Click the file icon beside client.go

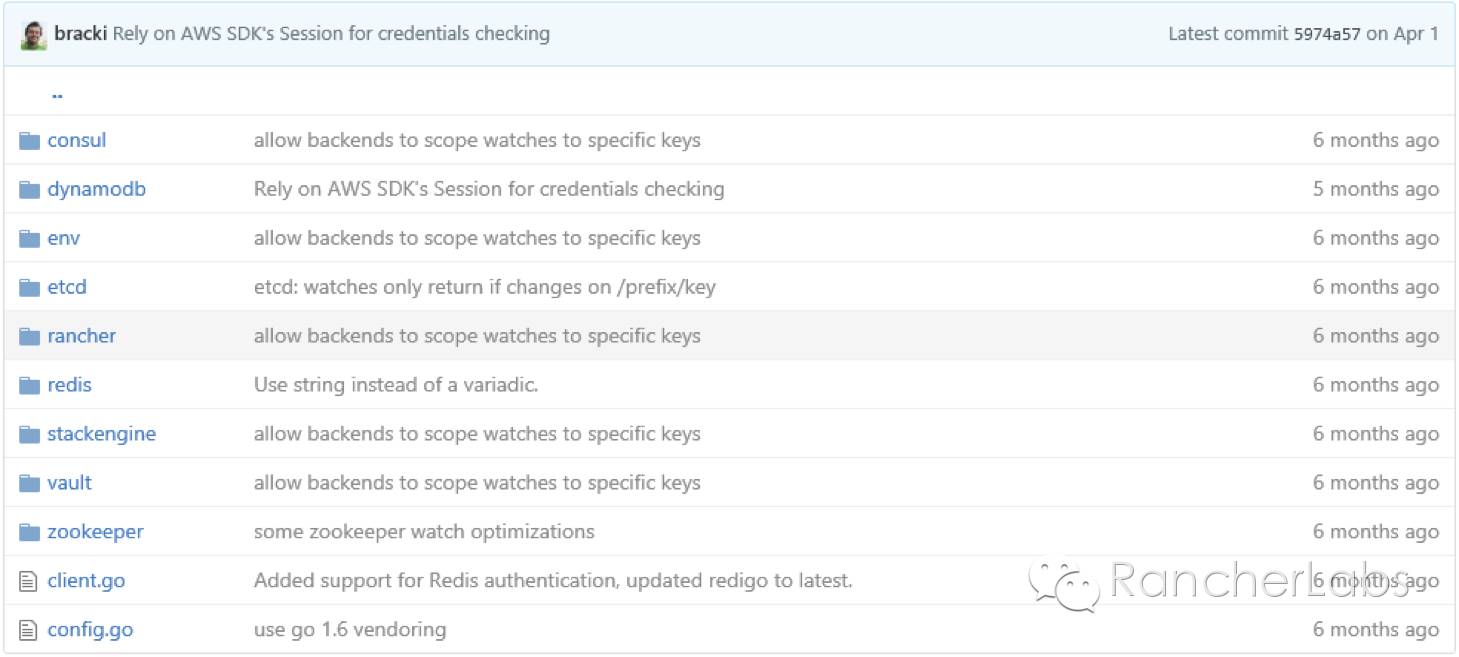pyautogui.click(x=29, y=581)
